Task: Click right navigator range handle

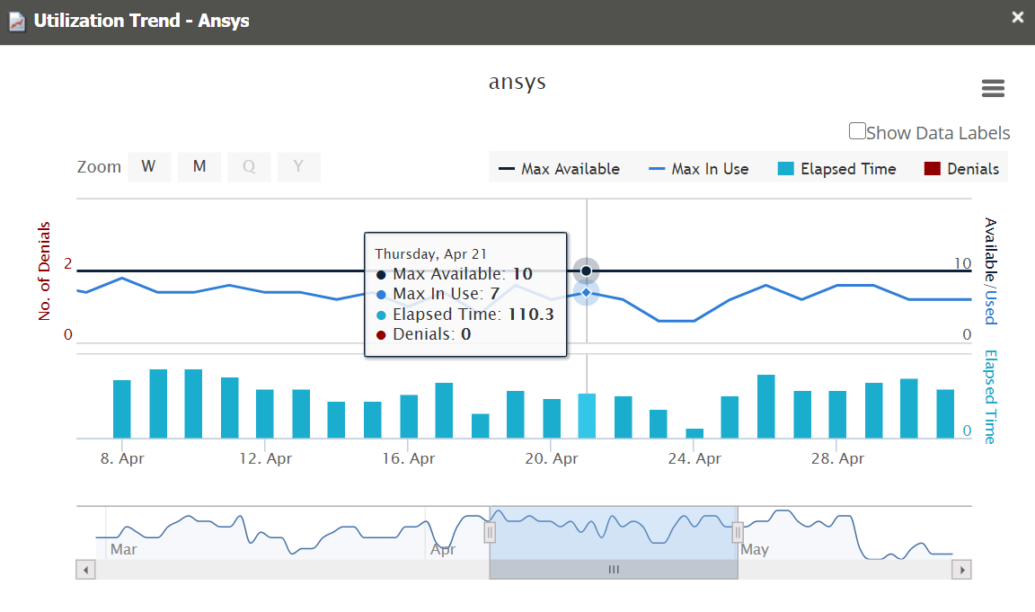Action: [x=738, y=532]
